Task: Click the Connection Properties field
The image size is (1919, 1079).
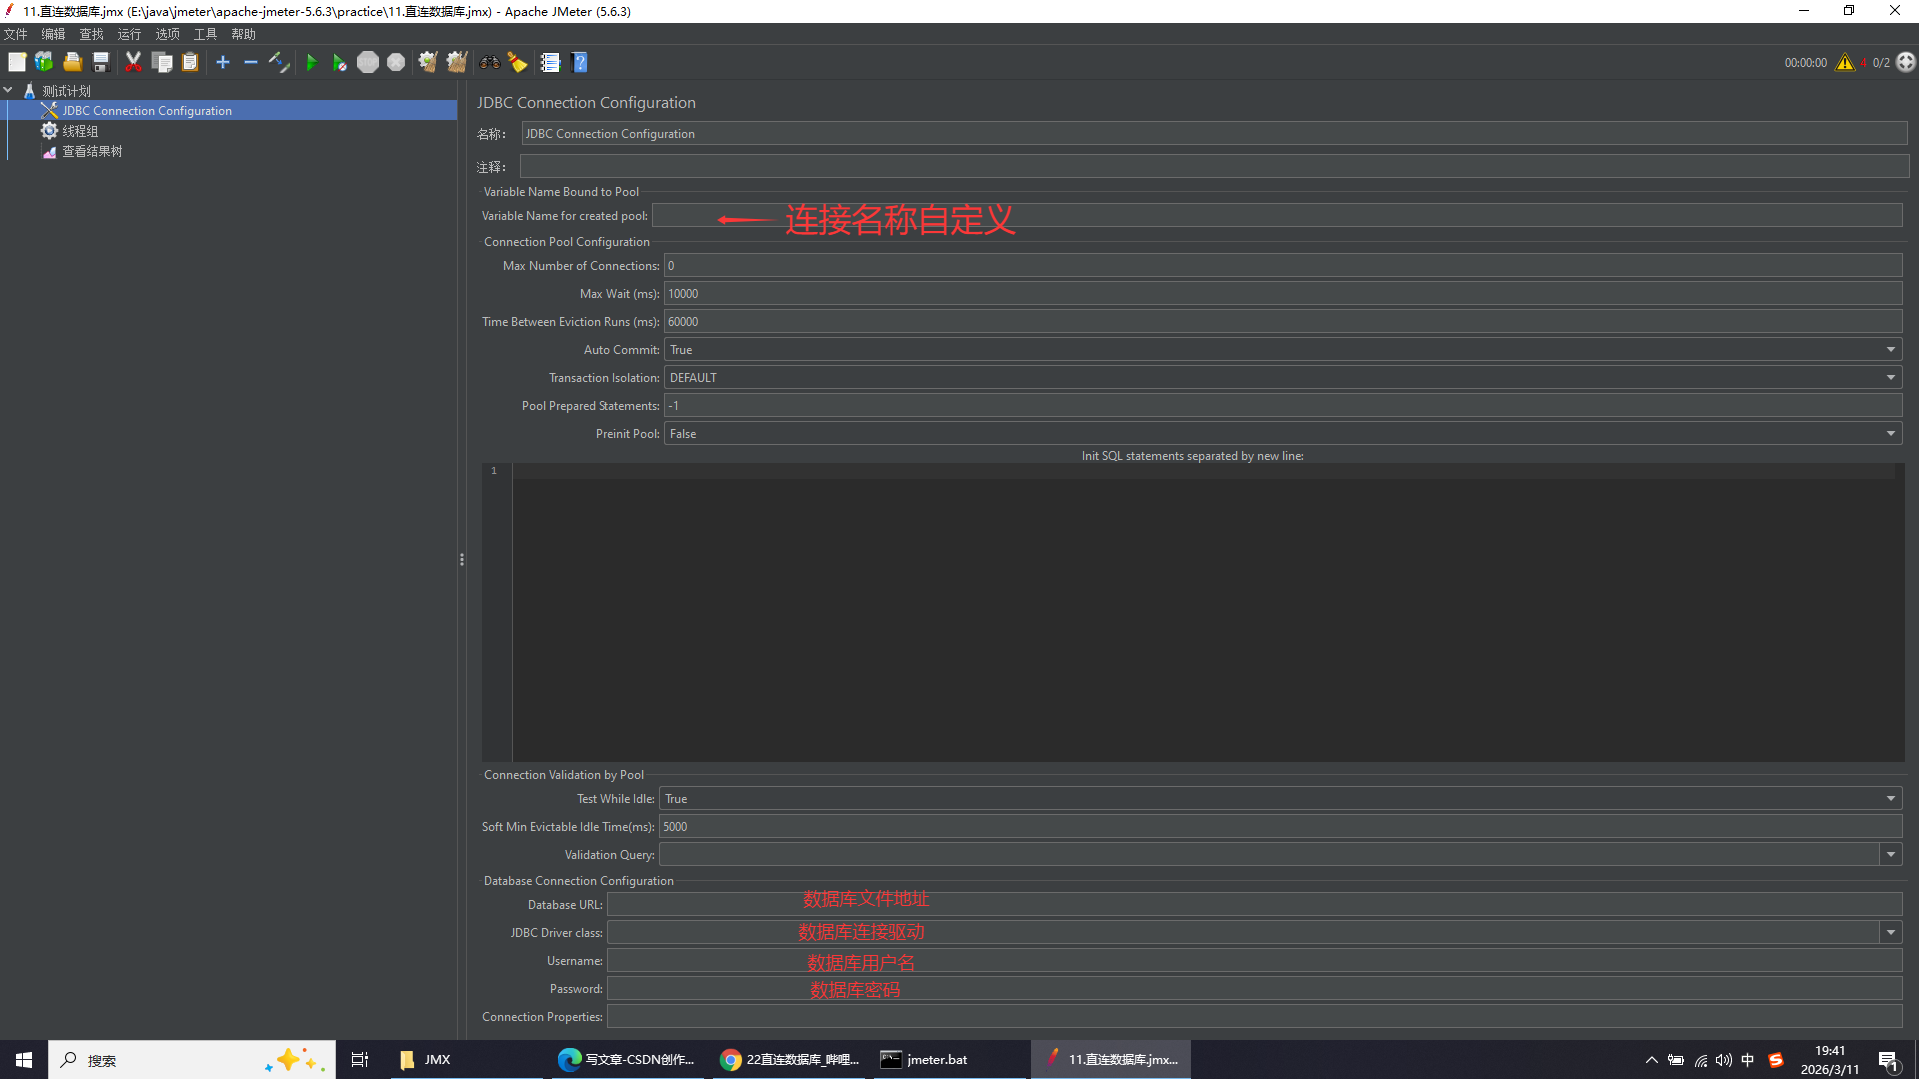Action: pyautogui.click(x=1255, y=1017)
